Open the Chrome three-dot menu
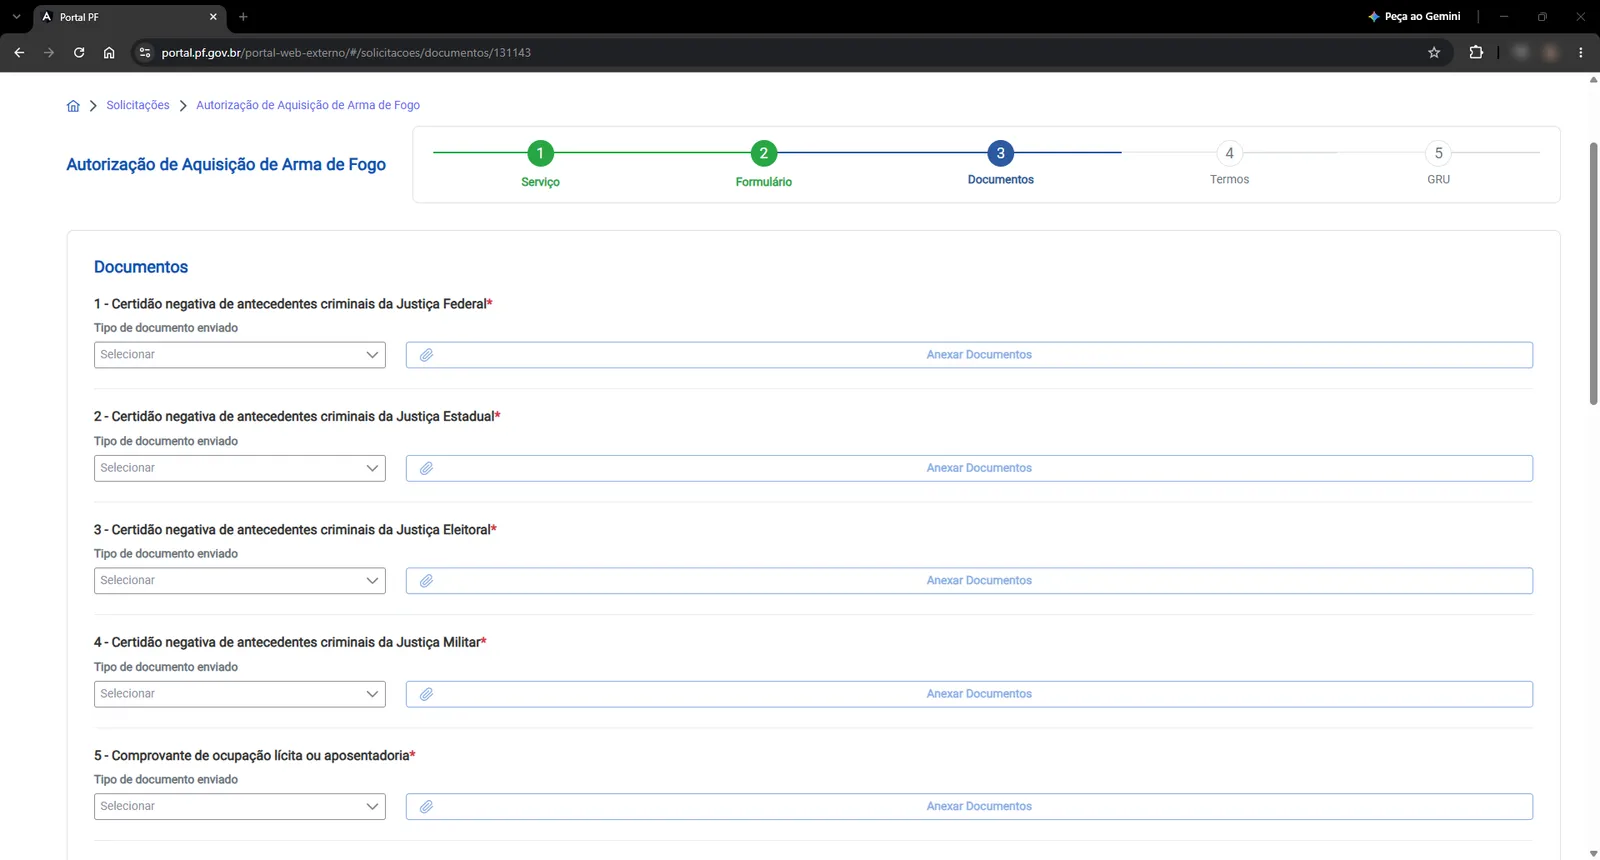This screenshot has height=860, width=1600. (x=1581, y=52)
